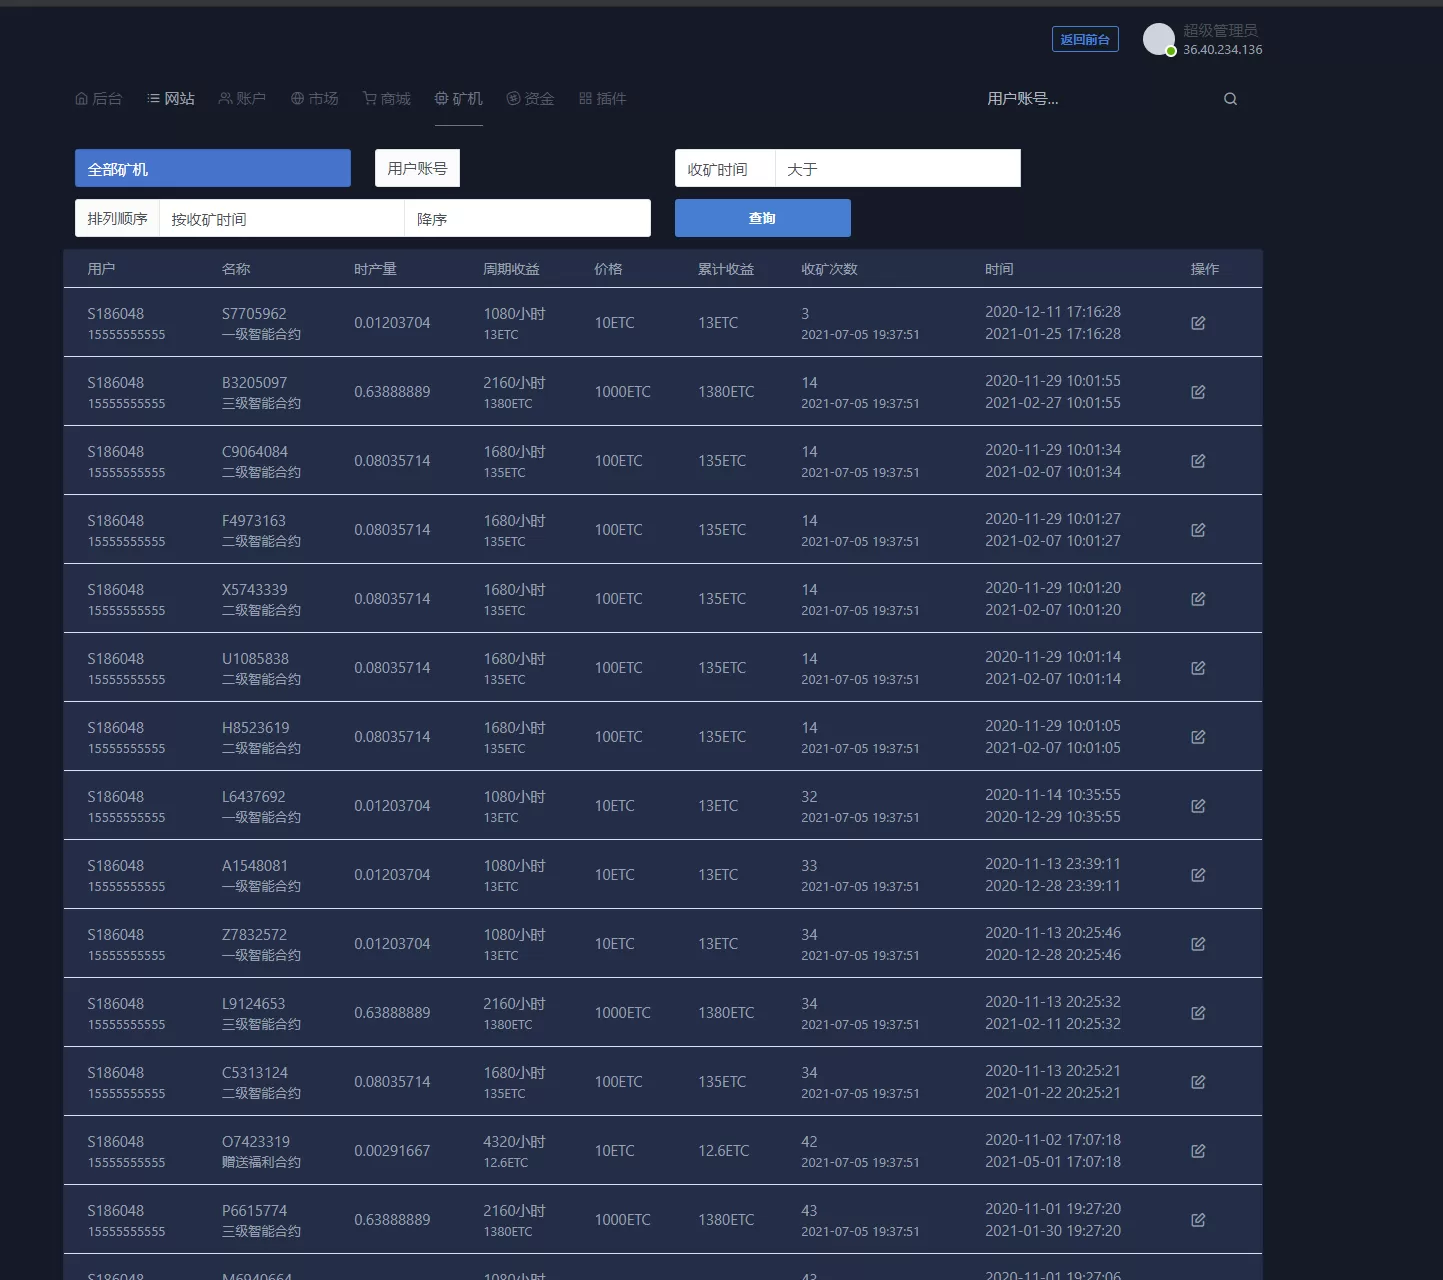Image resolution: width=1443 pixels, height=1280 pixels.
Task: Open the 大于 comparison dropdown
Action: coord(898,168)
